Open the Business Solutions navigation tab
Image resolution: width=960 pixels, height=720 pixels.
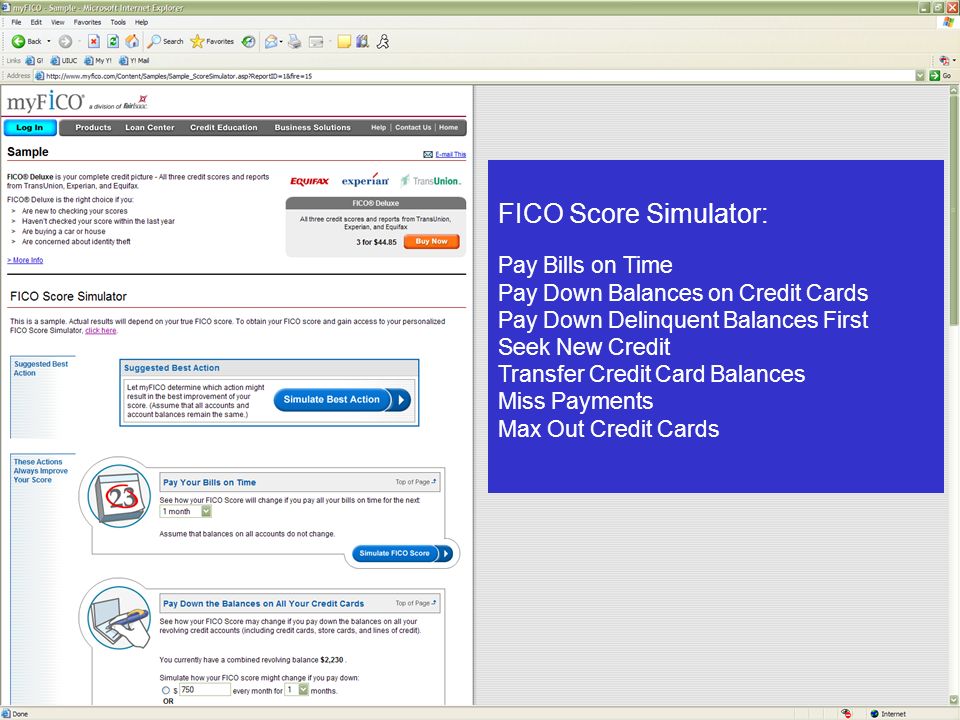[312, 127]
